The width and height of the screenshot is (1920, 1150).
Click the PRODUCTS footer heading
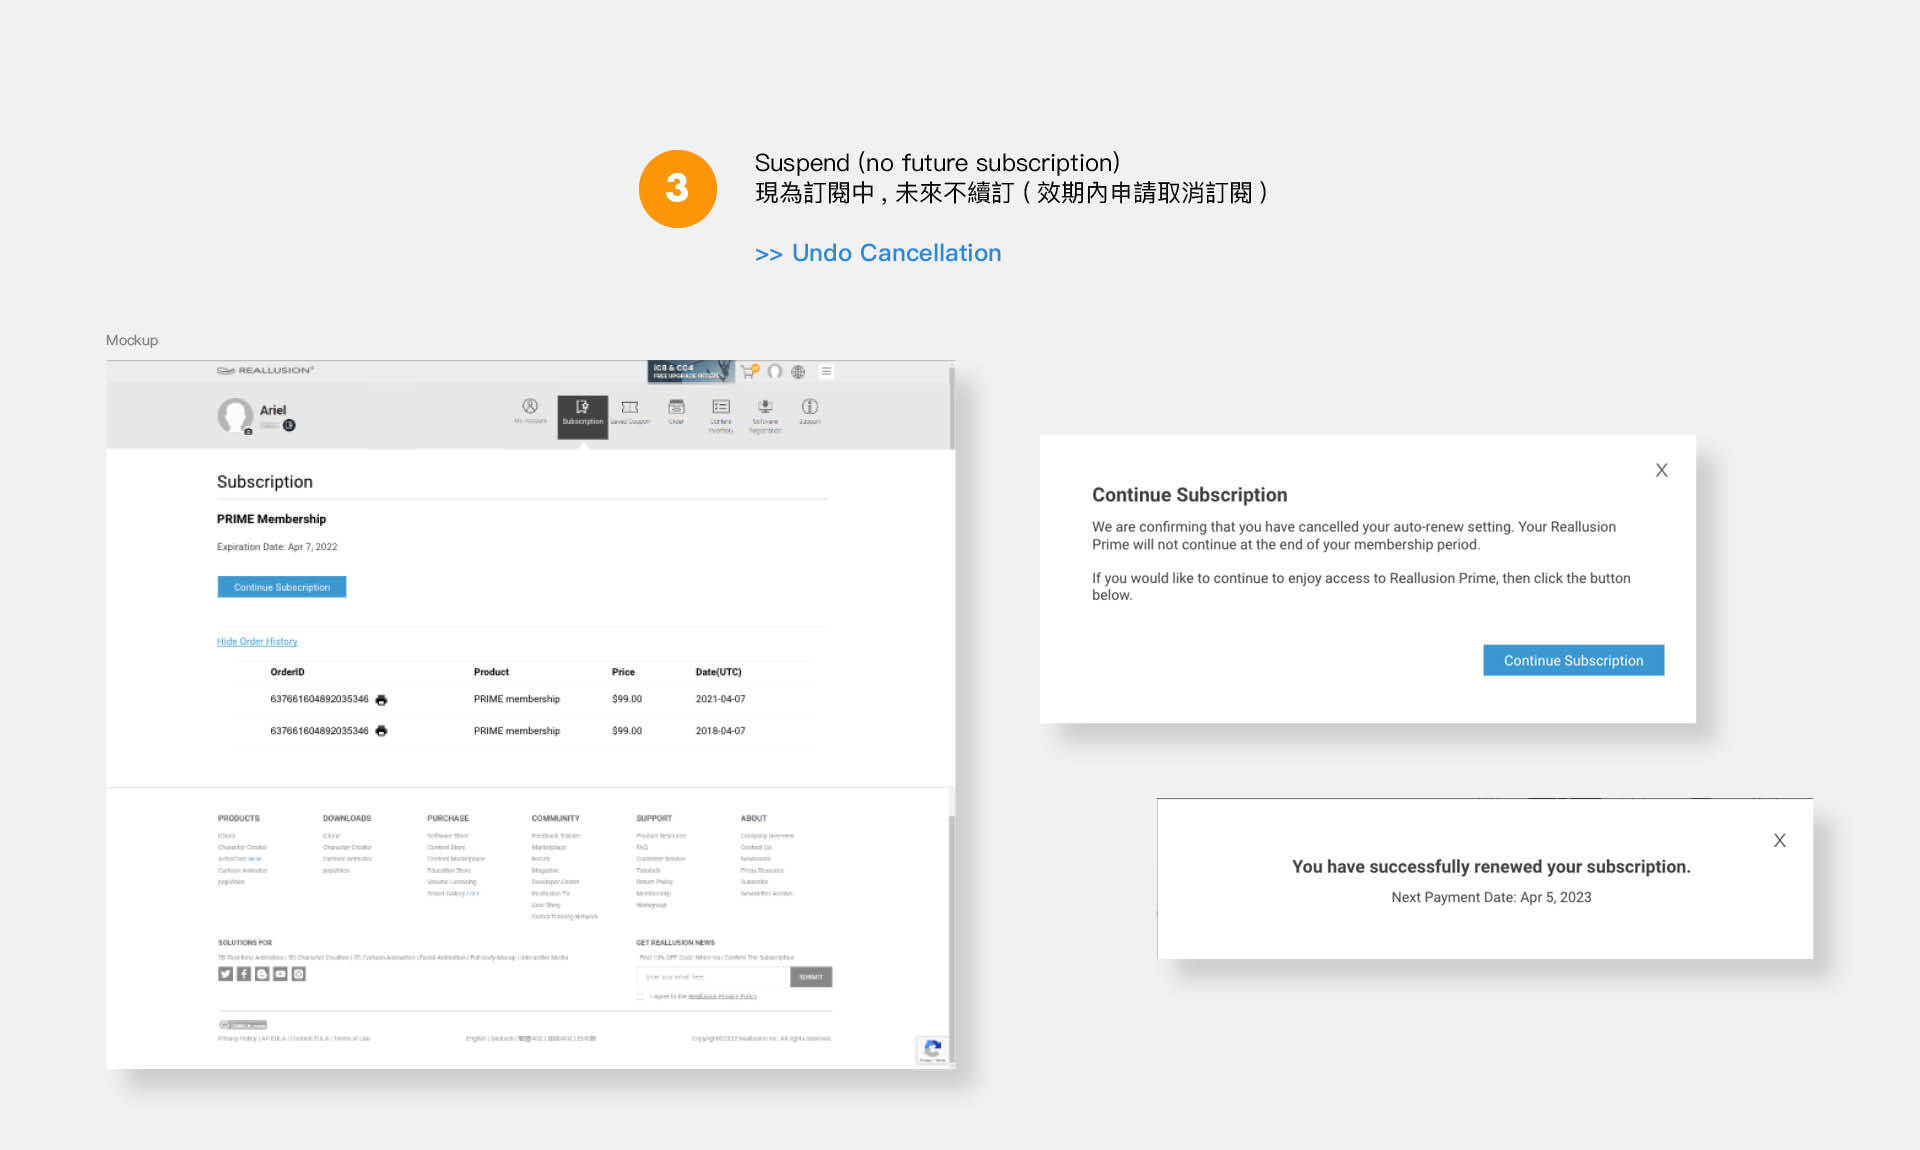[x=238, y=818]
